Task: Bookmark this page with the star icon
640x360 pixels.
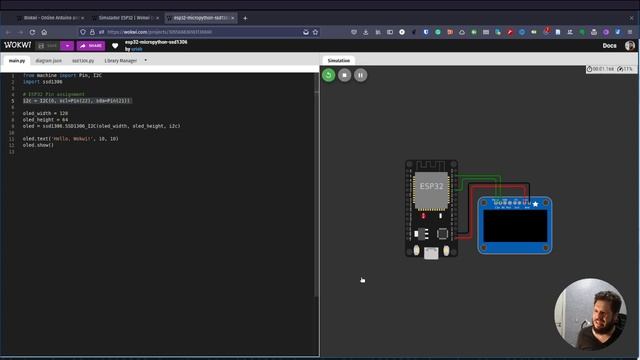Action: point(315,32)
